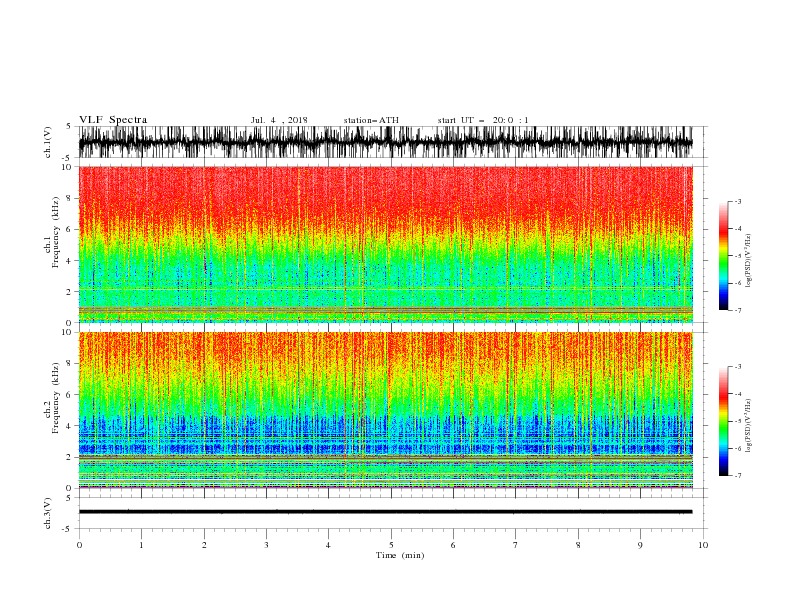Click the "7" tick on the time axis

point(516,545)
